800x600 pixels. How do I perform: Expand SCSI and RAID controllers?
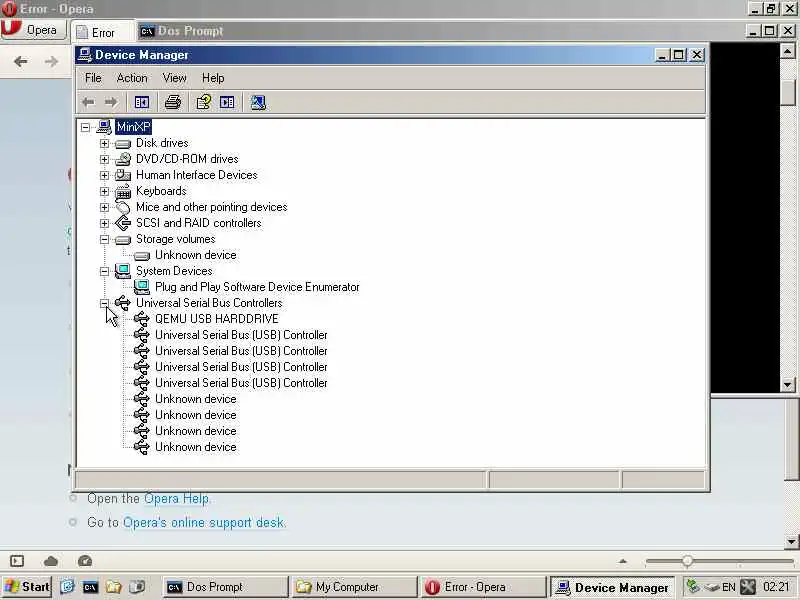click(105, 223)
